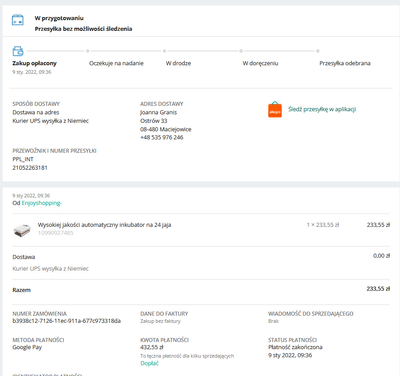Select order number b3938c12-7126-11ec-911a-677c973318da
This screenshot has height=376, width=400.
coord(67,321)
